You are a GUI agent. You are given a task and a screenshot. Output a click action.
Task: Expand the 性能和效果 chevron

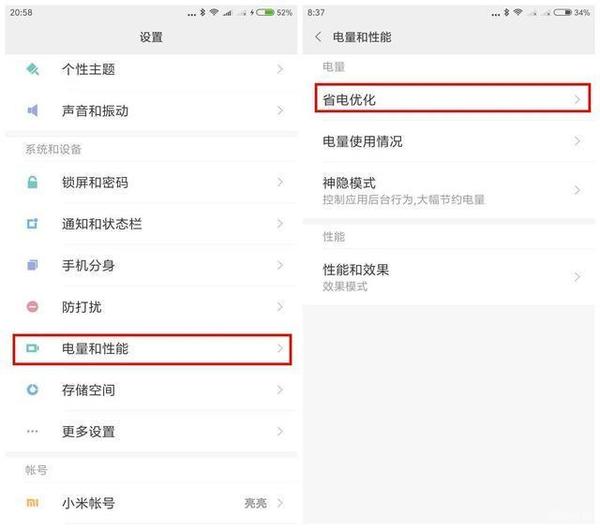coord(577,277)
